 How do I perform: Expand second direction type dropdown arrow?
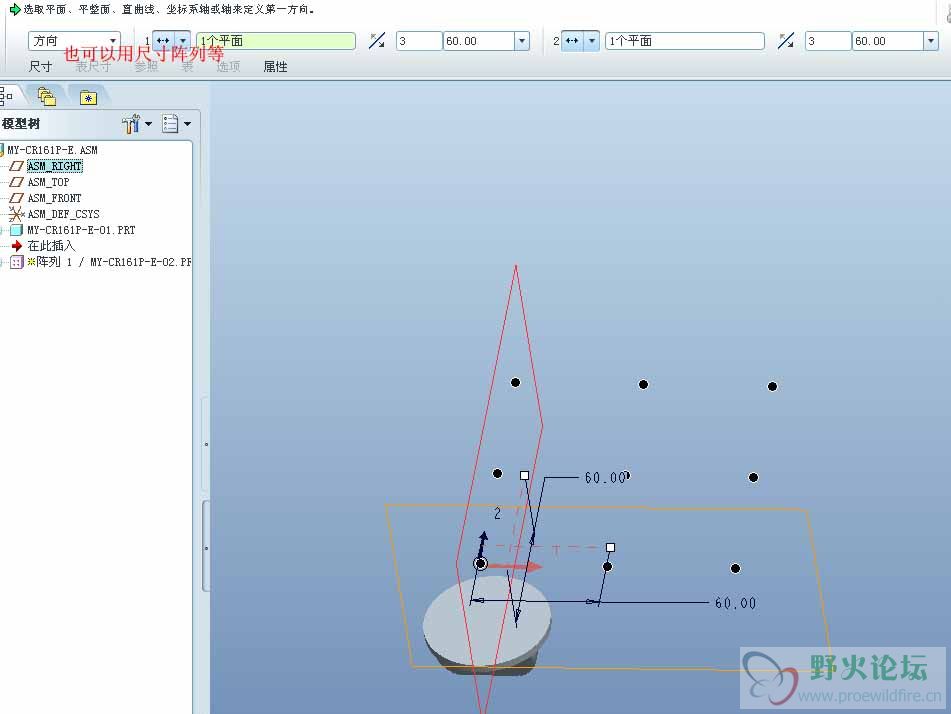(x=592, y=41)
